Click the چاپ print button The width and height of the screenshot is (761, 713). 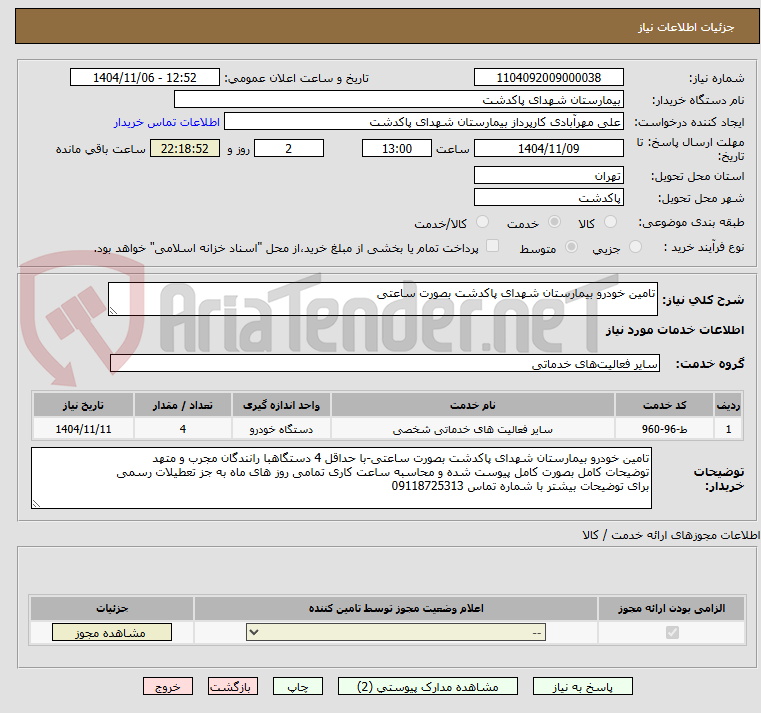pos(298,687)
